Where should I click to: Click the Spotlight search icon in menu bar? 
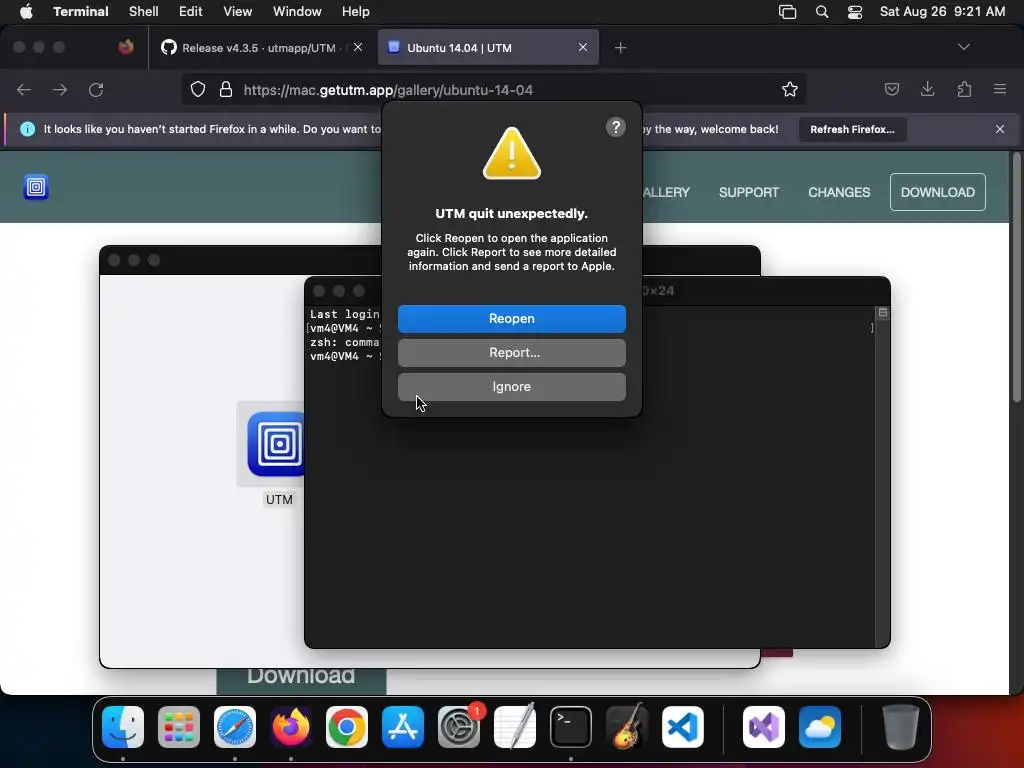822,12
